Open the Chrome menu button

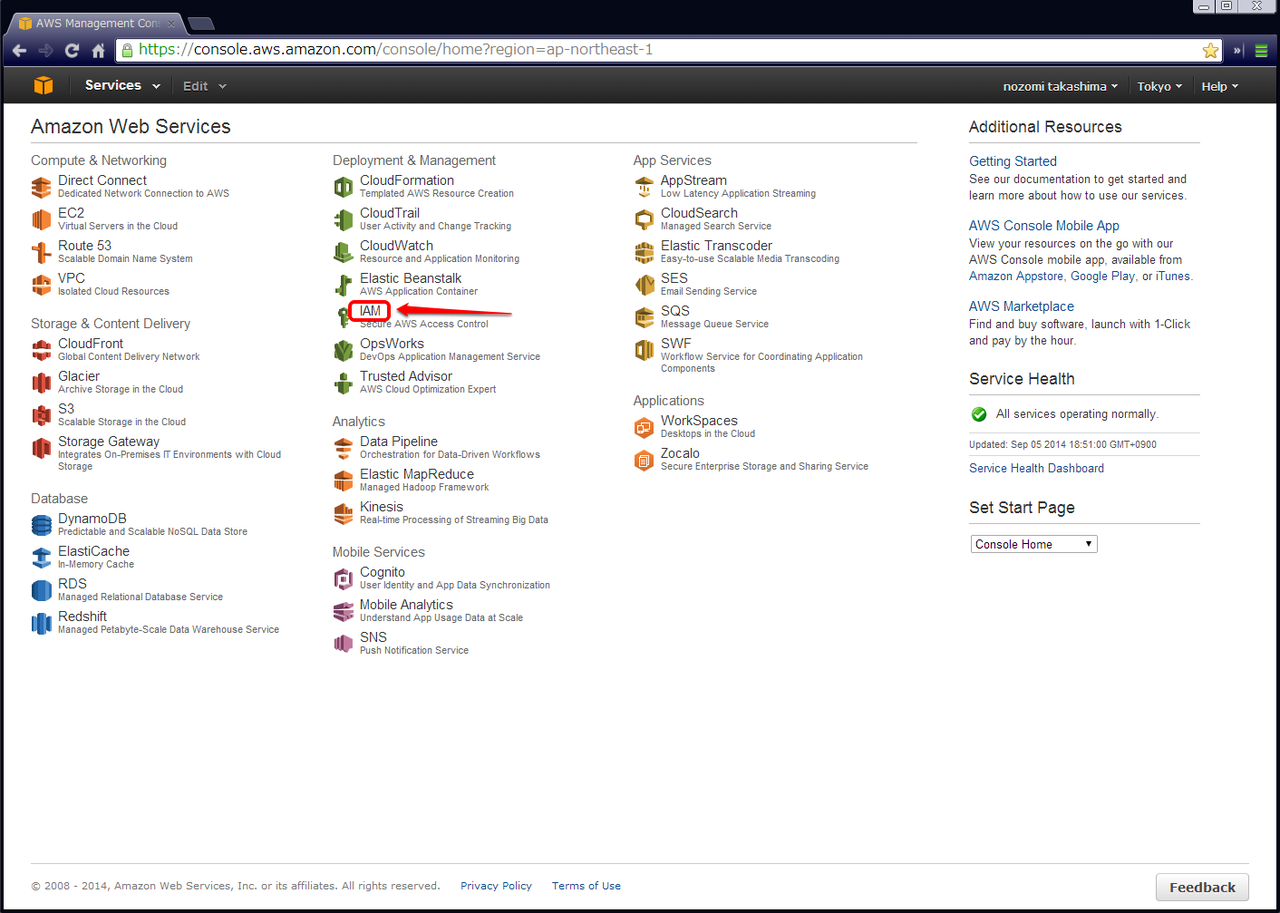click(x=1262, y=50)
